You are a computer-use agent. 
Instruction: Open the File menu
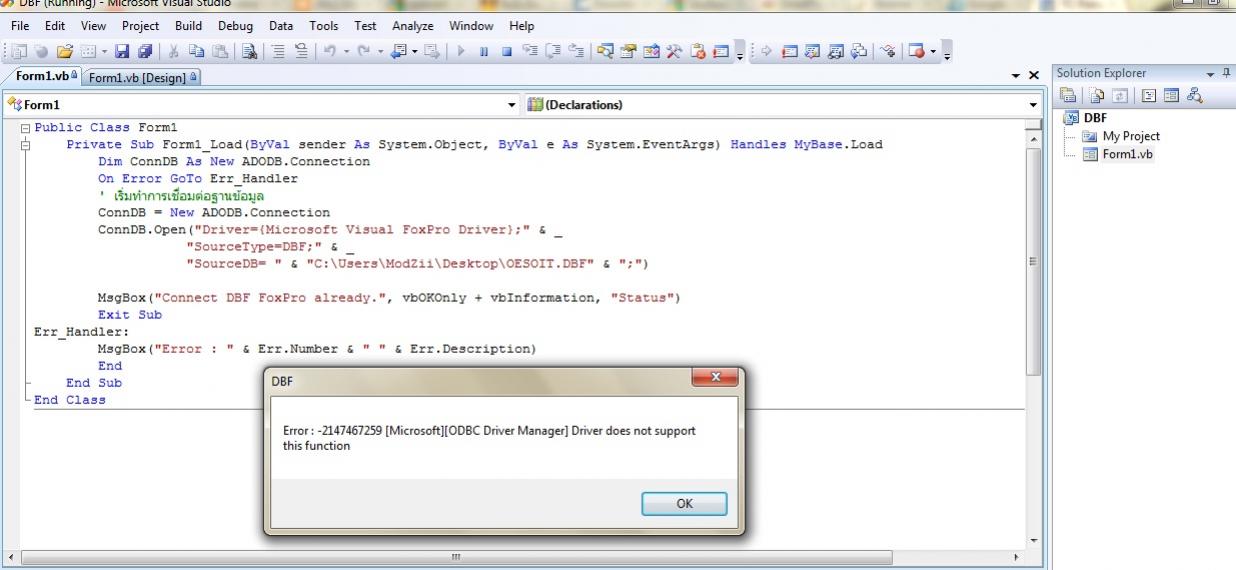[x=21, y=26]
